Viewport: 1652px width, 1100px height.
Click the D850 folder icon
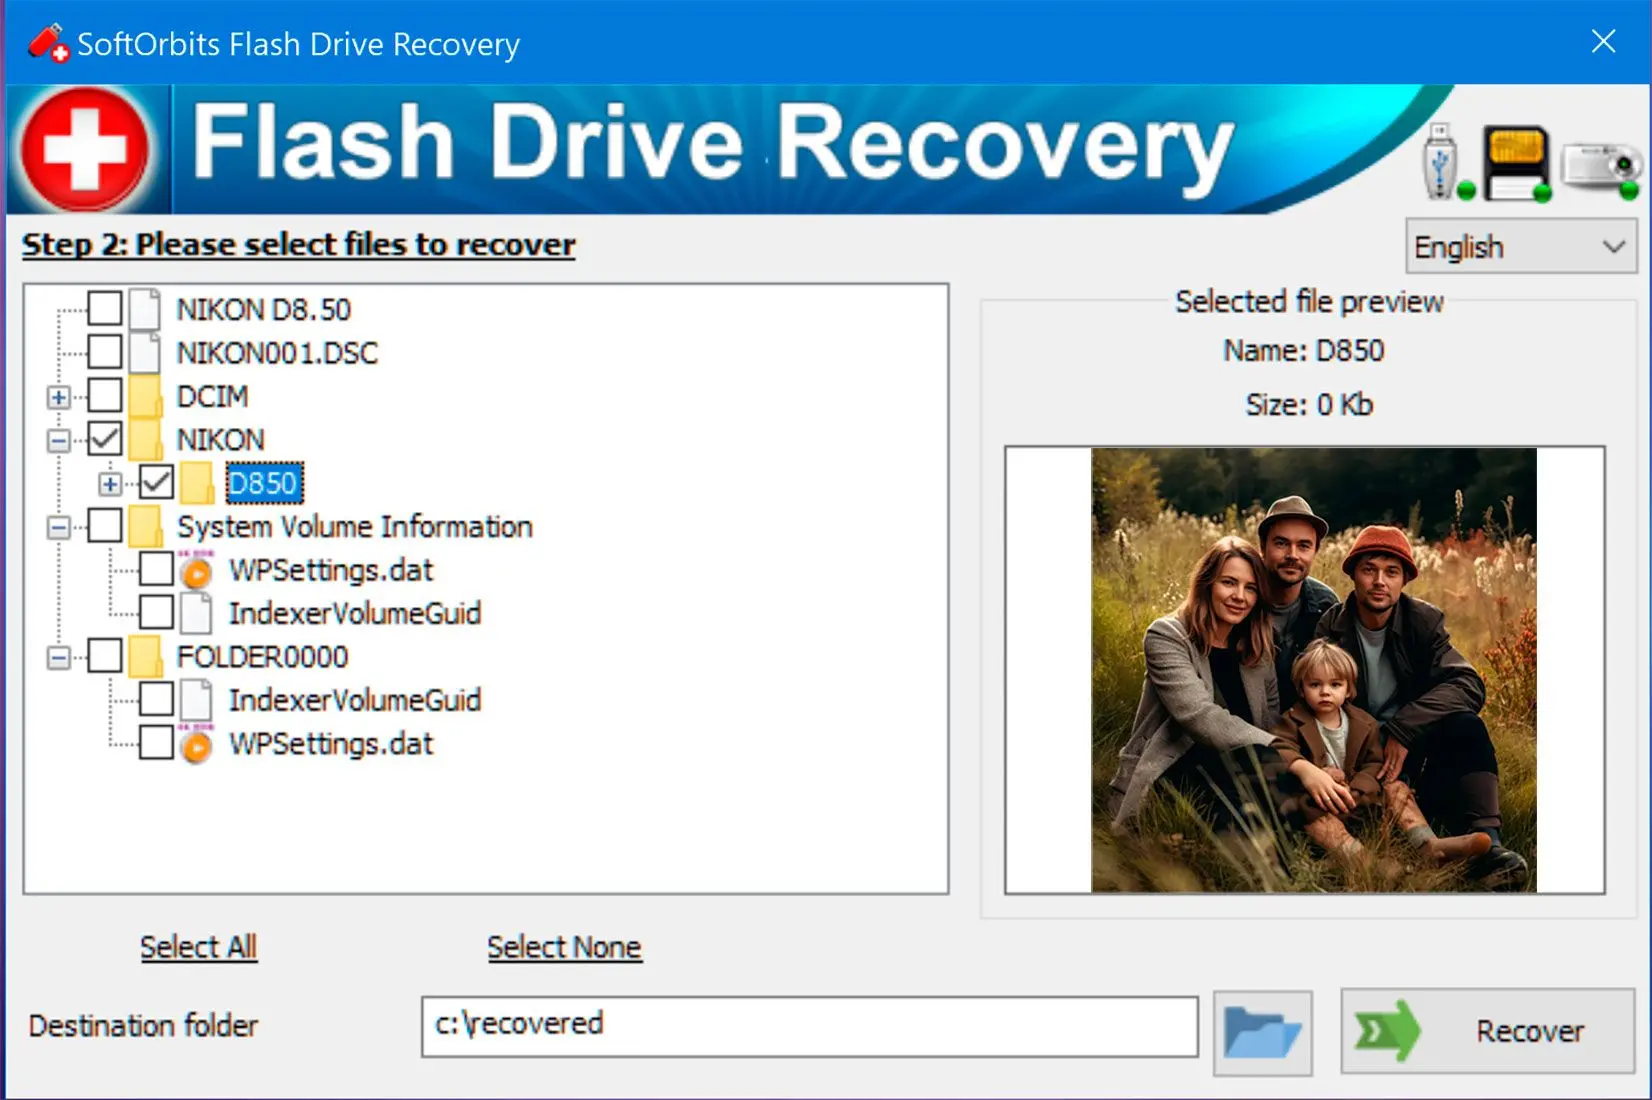click(x=197, y=483)
